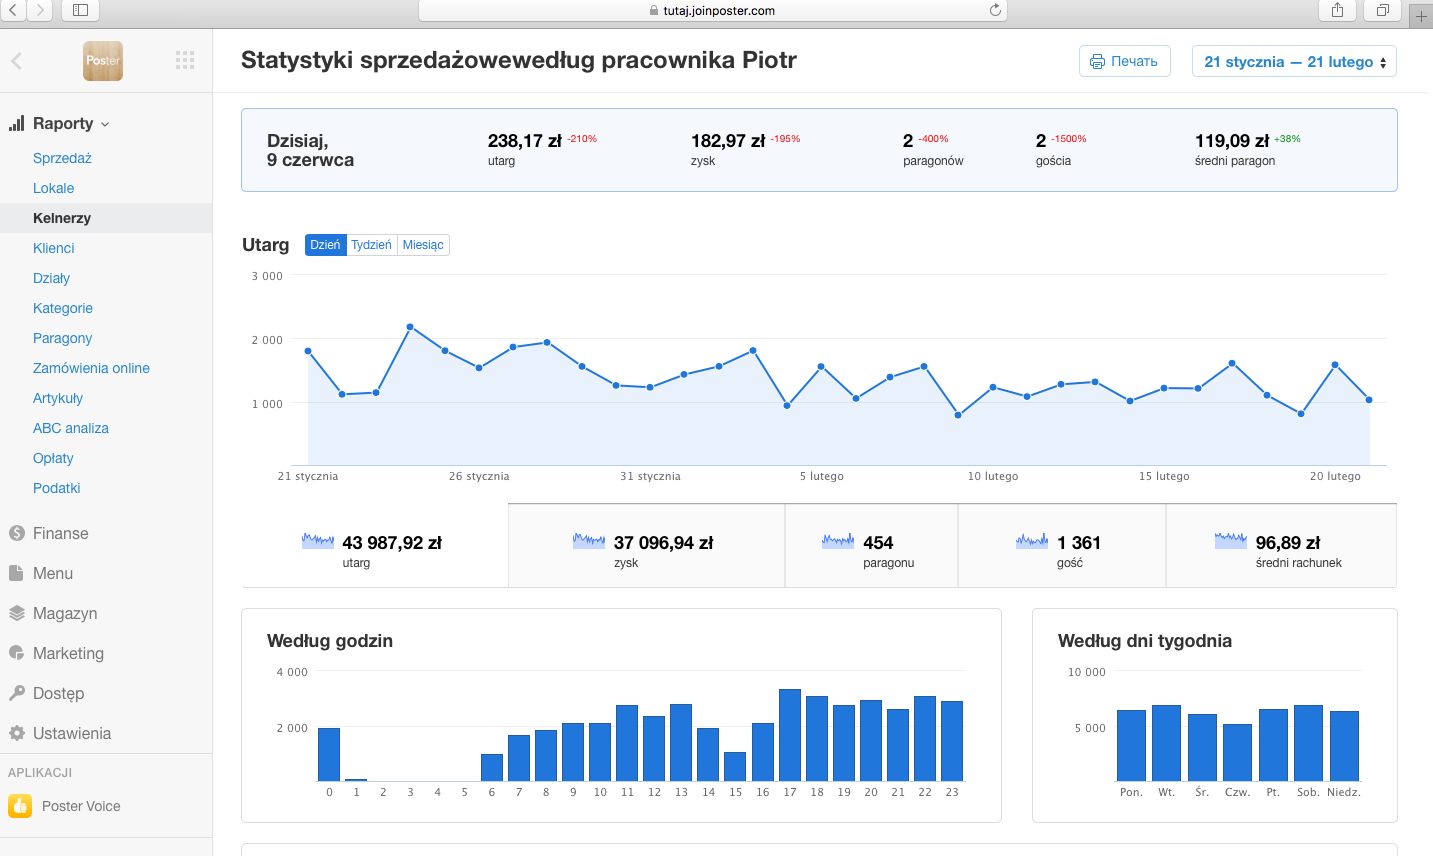Click the Pon. bar in Według dni tygodnia
Image resolution: width=1433 pixels, height=856 pixels.
(1131, 745)
